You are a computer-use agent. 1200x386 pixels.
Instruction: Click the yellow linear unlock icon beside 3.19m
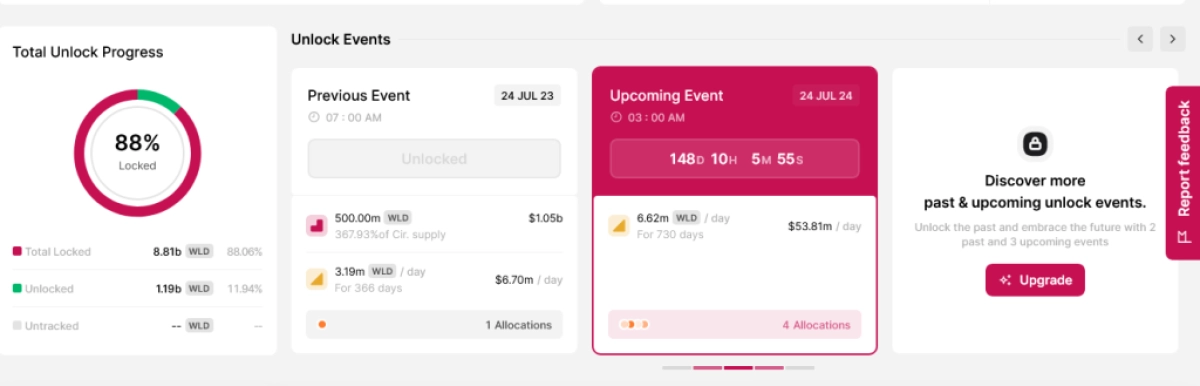pos(316,278)
